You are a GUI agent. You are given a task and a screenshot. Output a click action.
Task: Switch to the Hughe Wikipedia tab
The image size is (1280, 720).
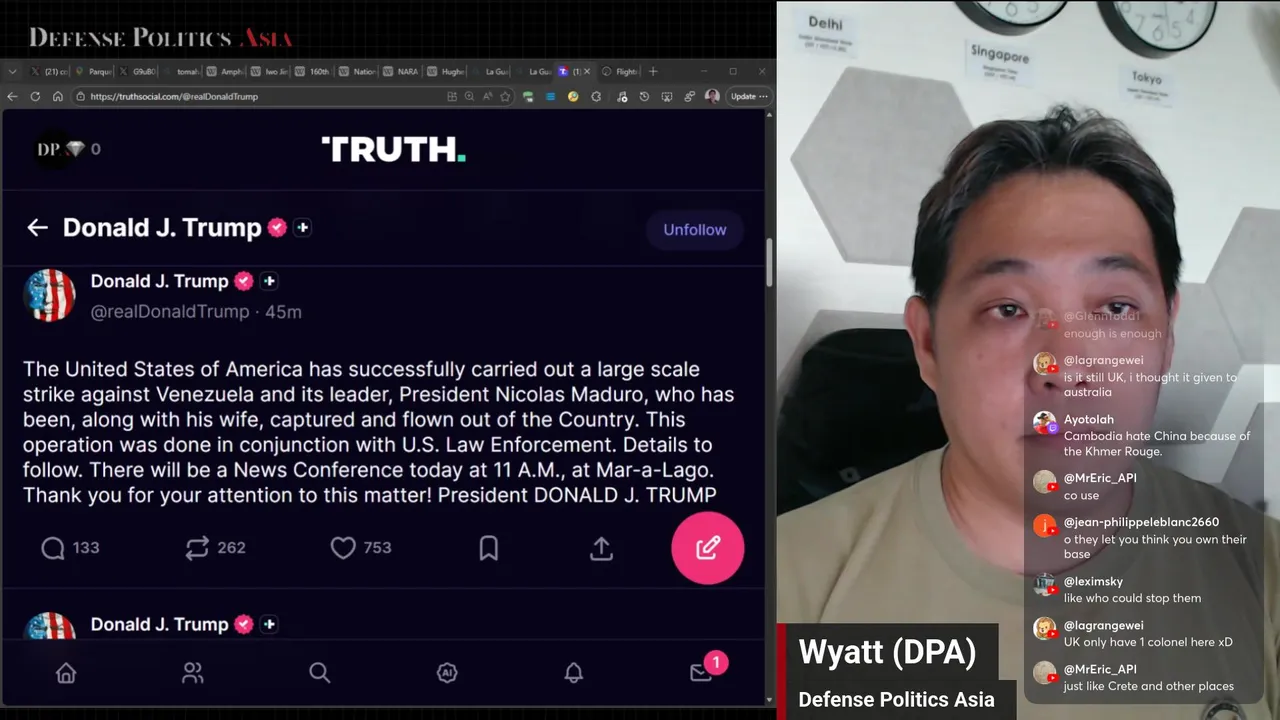tap(444, 72)
